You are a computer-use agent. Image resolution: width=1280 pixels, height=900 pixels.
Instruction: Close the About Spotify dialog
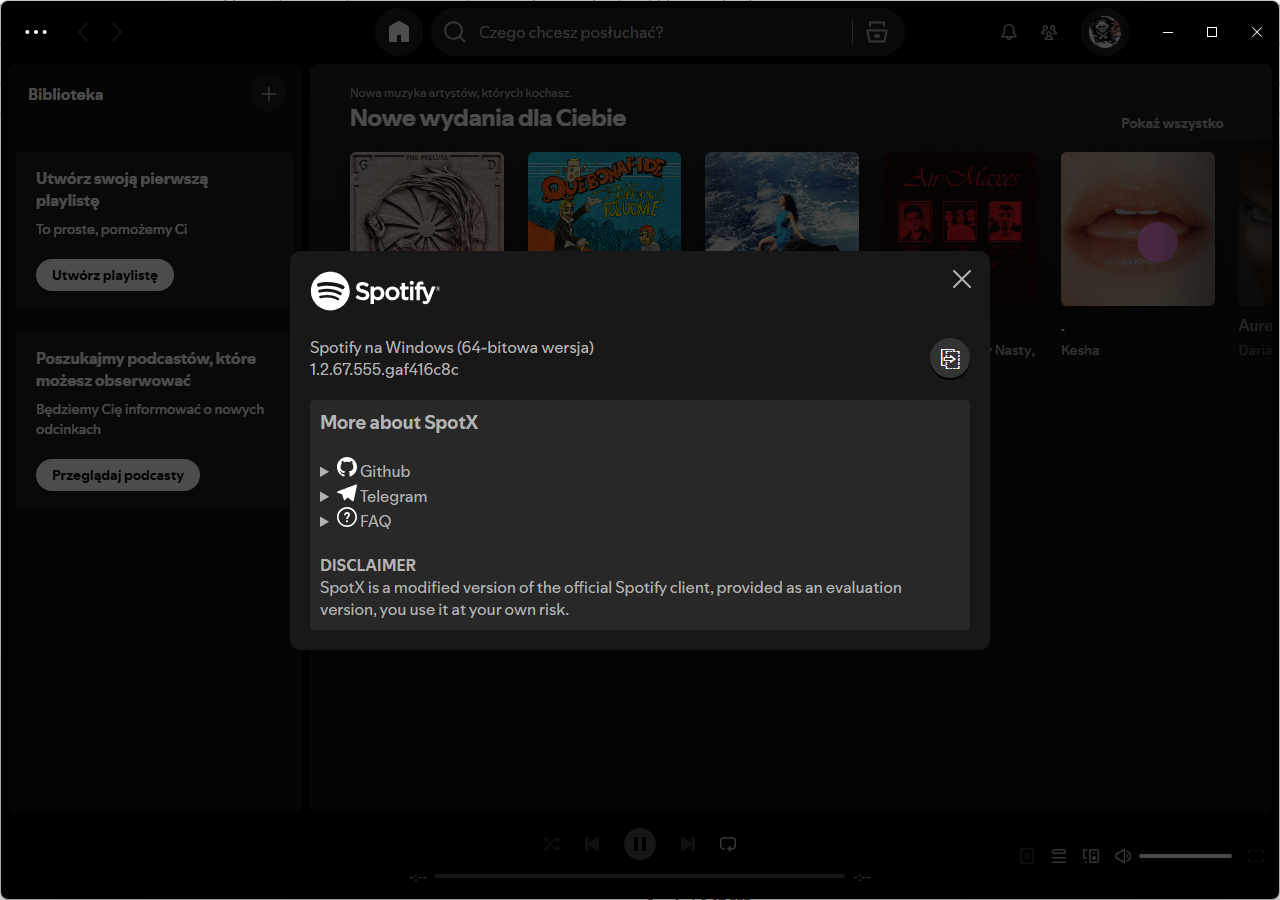tap(962, 279)
